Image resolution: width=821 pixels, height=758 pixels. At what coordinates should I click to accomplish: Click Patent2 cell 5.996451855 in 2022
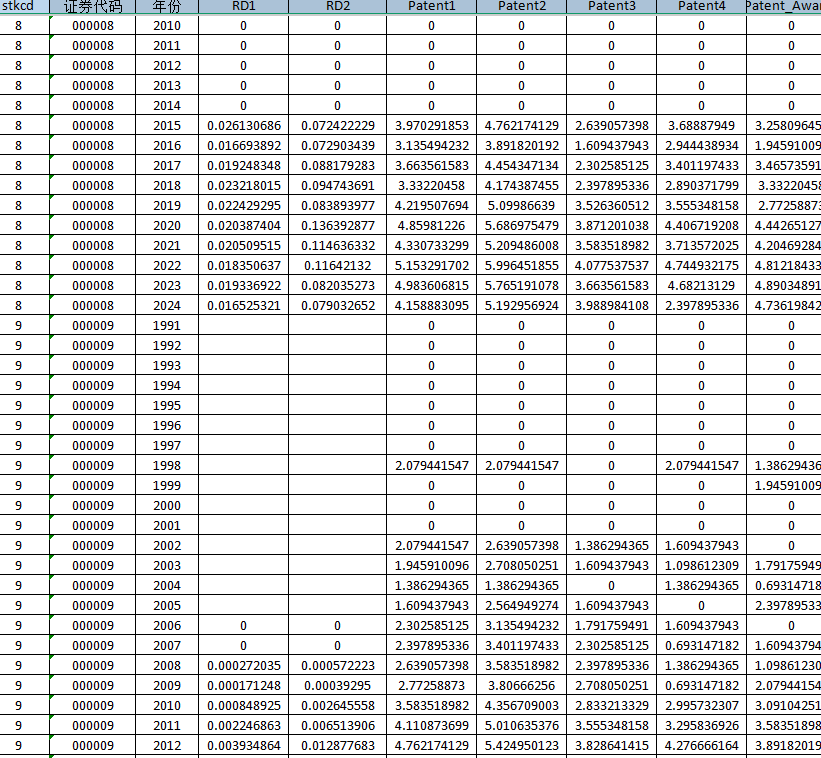(522, 265)
